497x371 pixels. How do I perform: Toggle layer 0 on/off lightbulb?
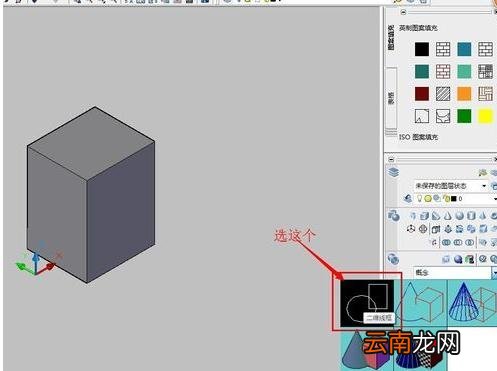pyautogui.click(x=419, y=199)
